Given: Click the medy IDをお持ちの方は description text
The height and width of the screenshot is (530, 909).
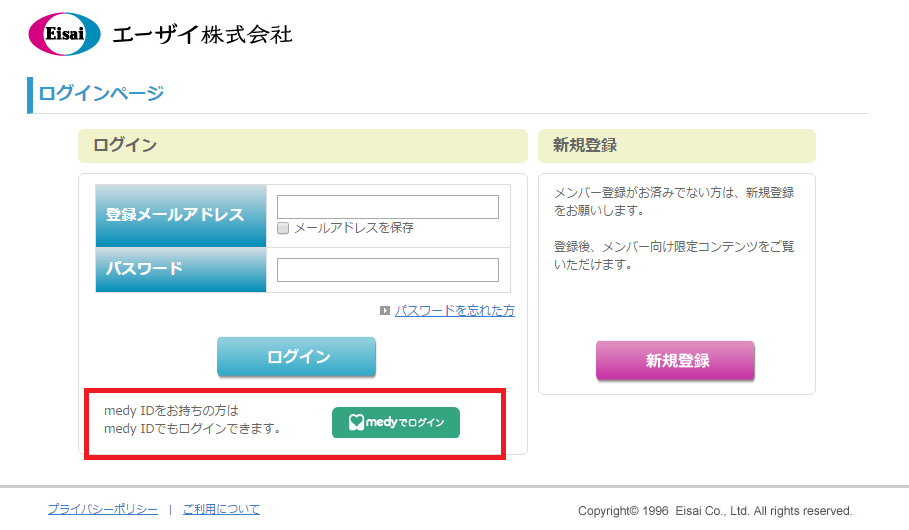Looking at the screenshot, I should (171, 411).
